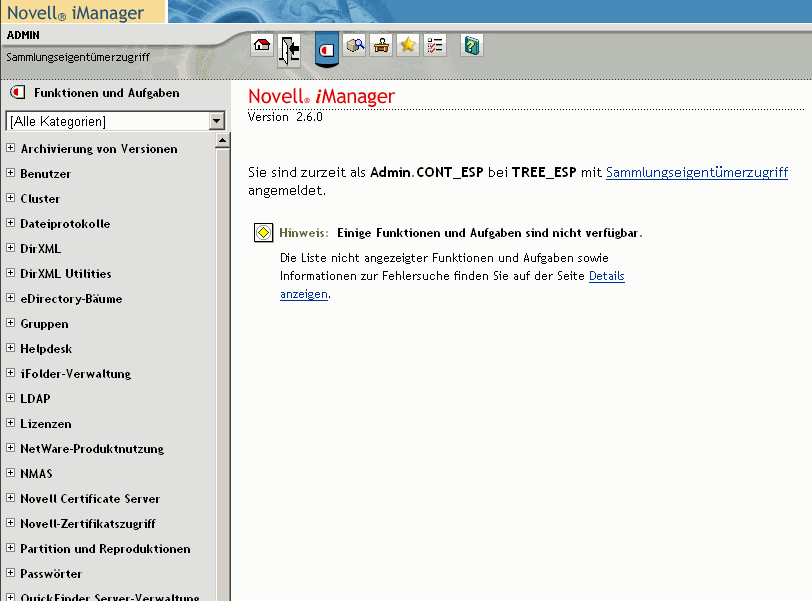Screen dimensions: 812x601
Task: Expand the DirXML category
Action: [10, 247]
